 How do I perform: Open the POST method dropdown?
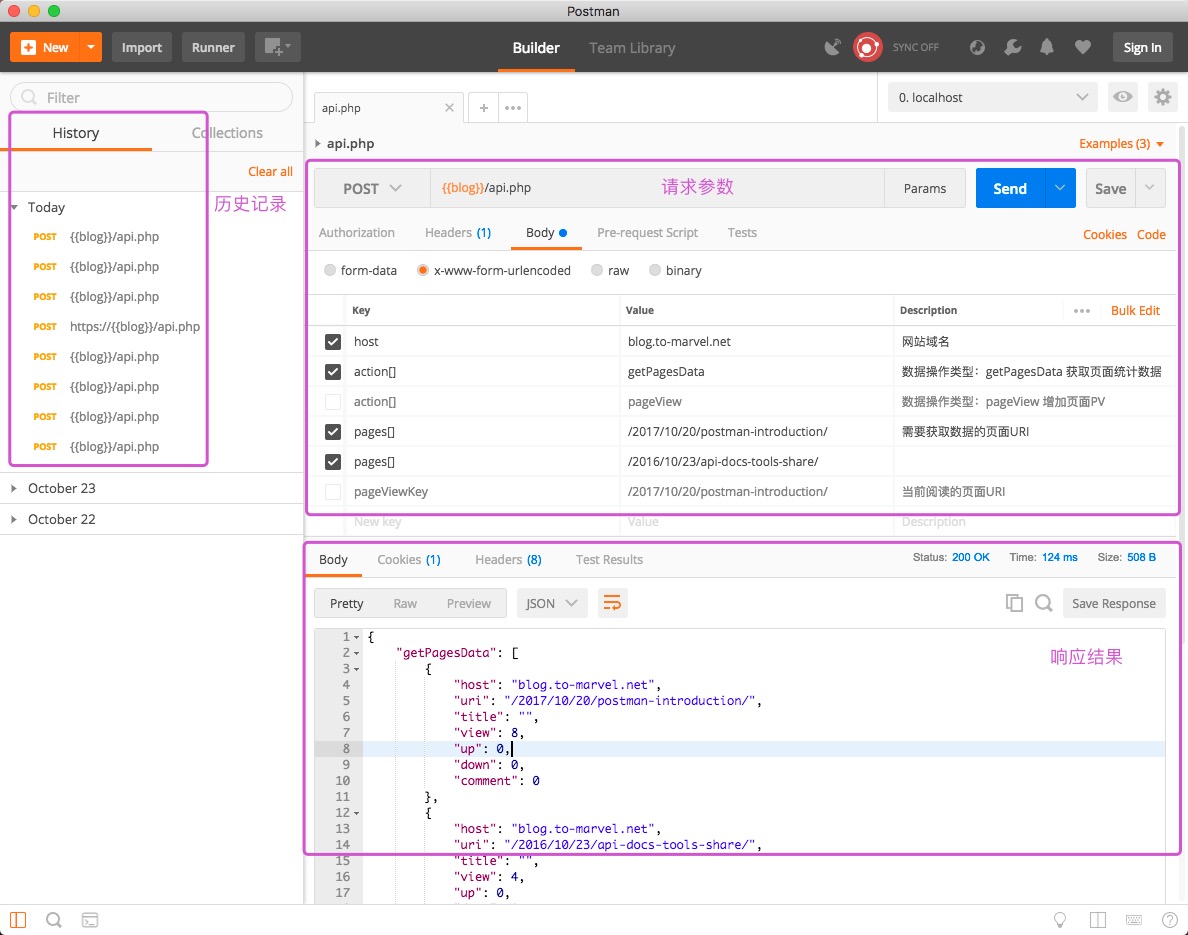pos(372,188)
